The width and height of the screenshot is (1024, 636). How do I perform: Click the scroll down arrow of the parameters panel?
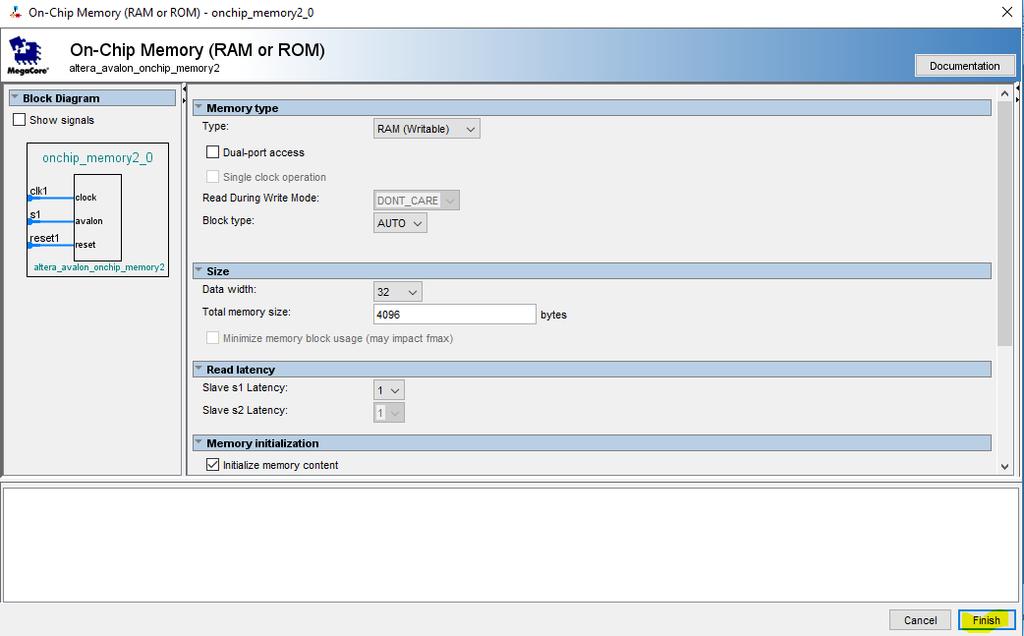1004,466
